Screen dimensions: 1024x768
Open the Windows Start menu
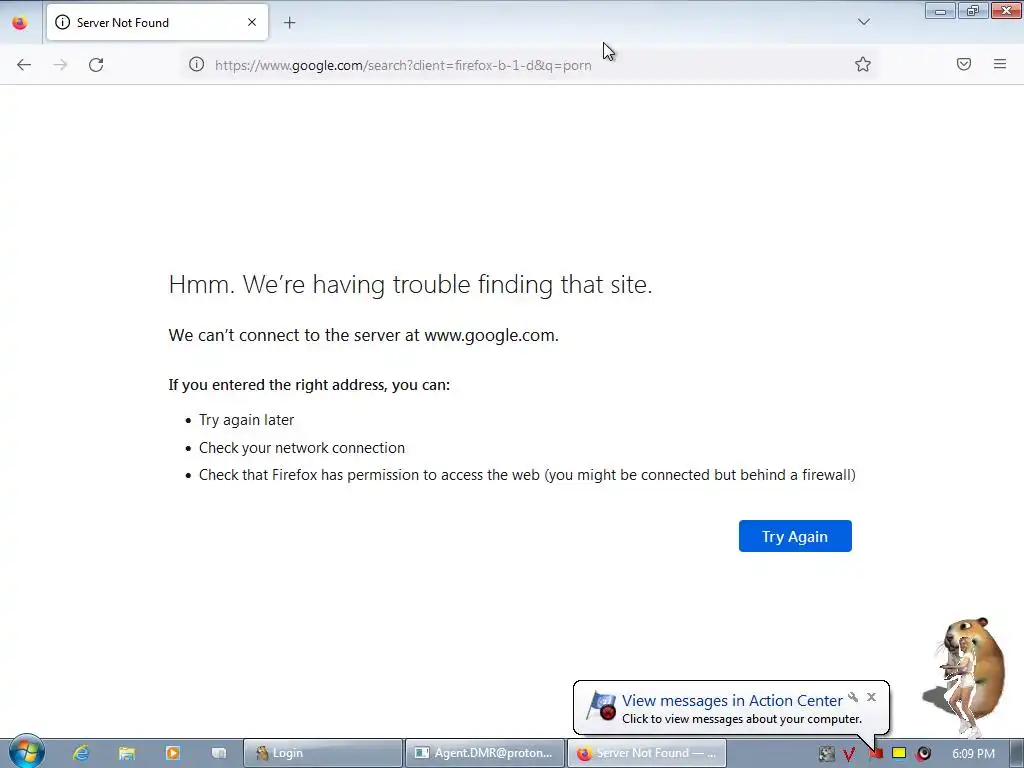(26, 752)
